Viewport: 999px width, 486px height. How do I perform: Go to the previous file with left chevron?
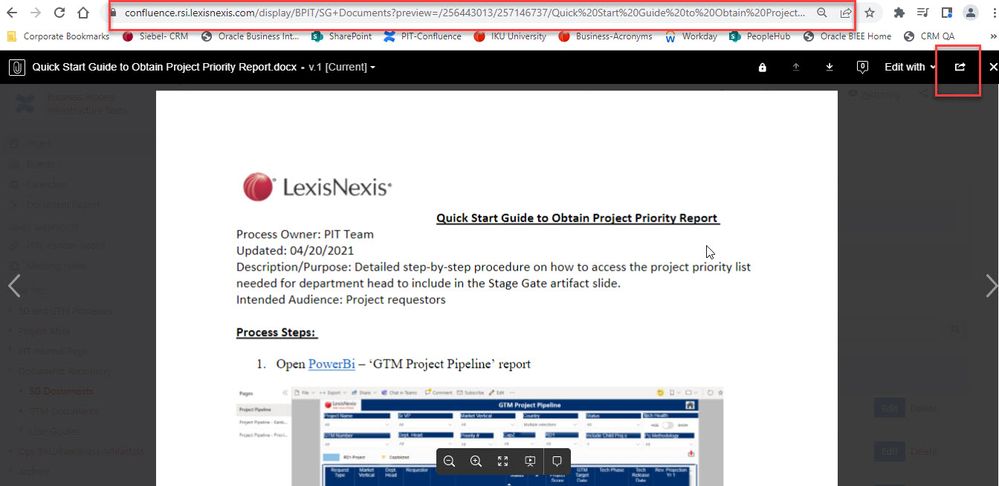click(14, 286)
